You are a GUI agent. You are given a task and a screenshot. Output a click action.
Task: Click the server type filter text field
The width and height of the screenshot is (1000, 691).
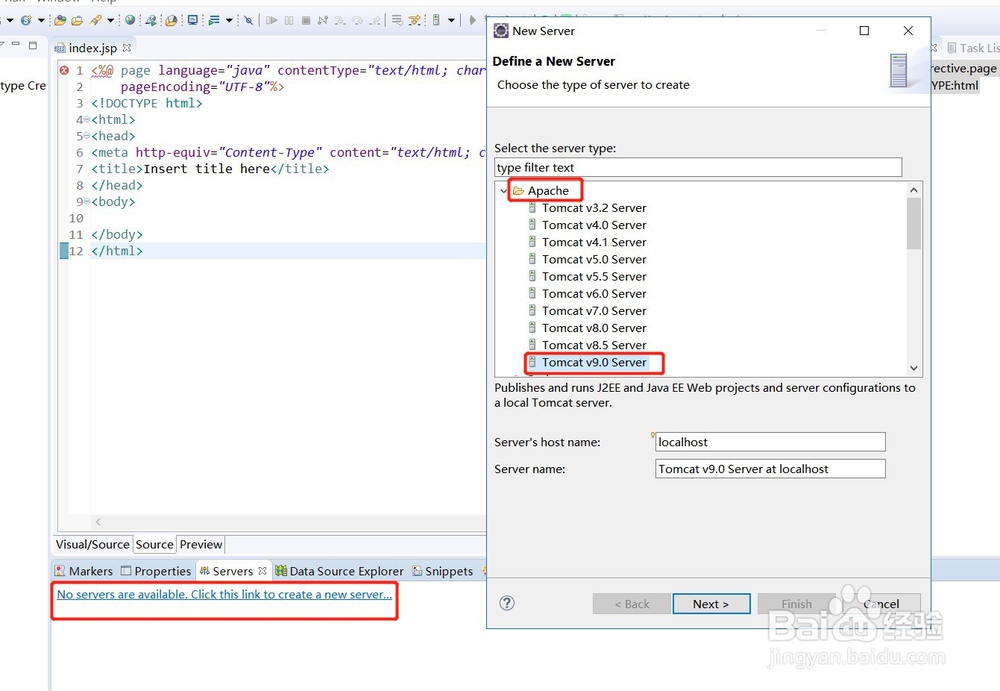(x=698, y=167)
